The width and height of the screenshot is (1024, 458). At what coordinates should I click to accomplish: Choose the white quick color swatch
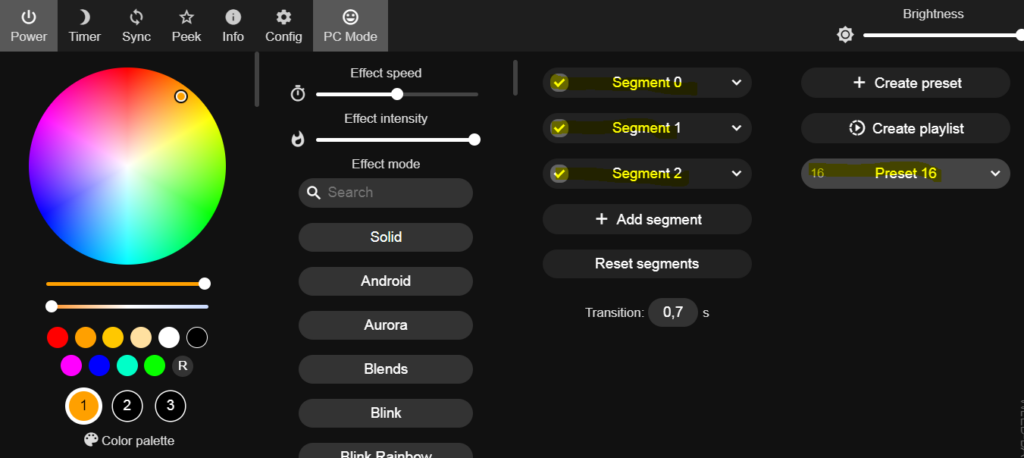point(169,338)
